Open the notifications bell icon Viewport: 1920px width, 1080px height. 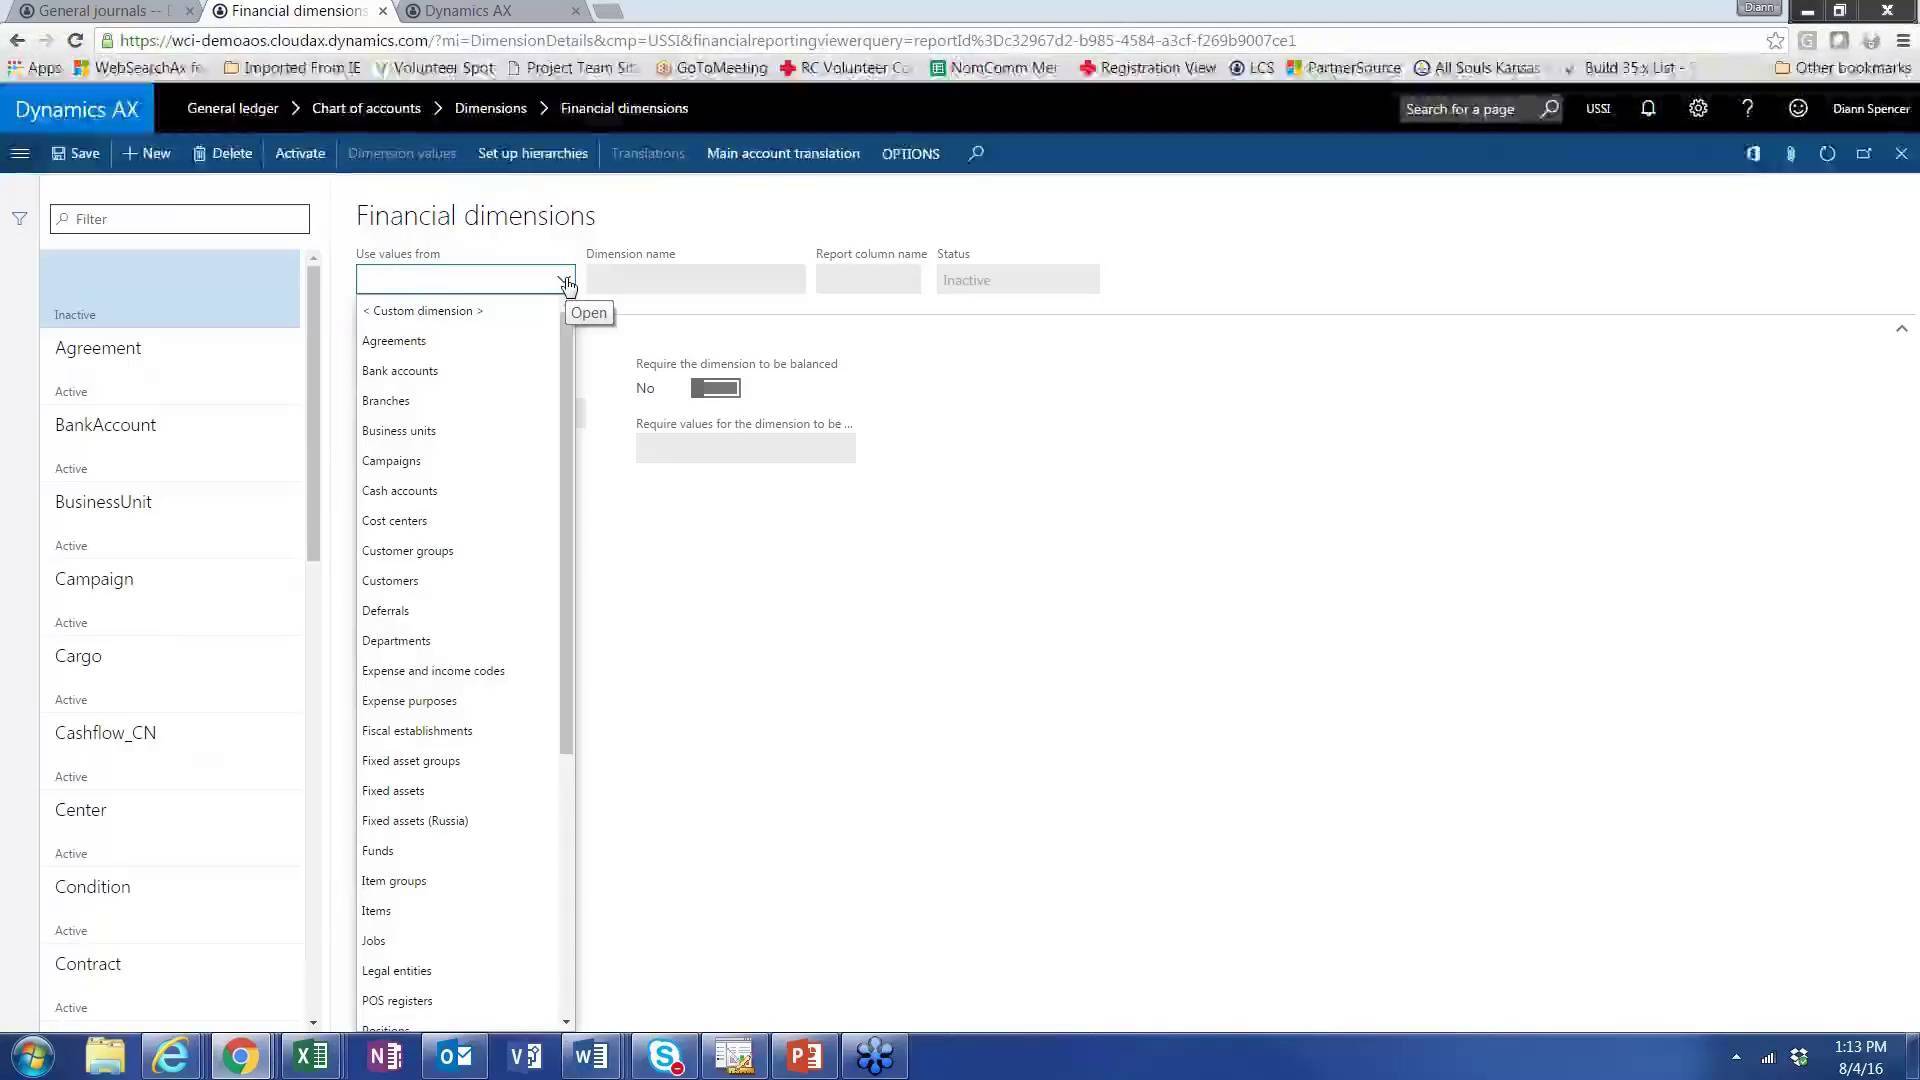click(x=1647, y=108)
